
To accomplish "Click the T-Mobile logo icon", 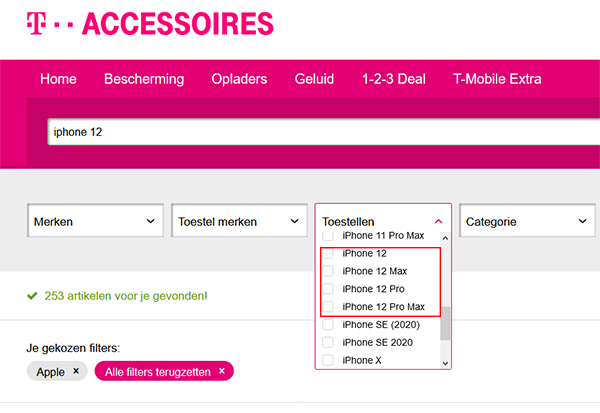I will tap(36, 23).
